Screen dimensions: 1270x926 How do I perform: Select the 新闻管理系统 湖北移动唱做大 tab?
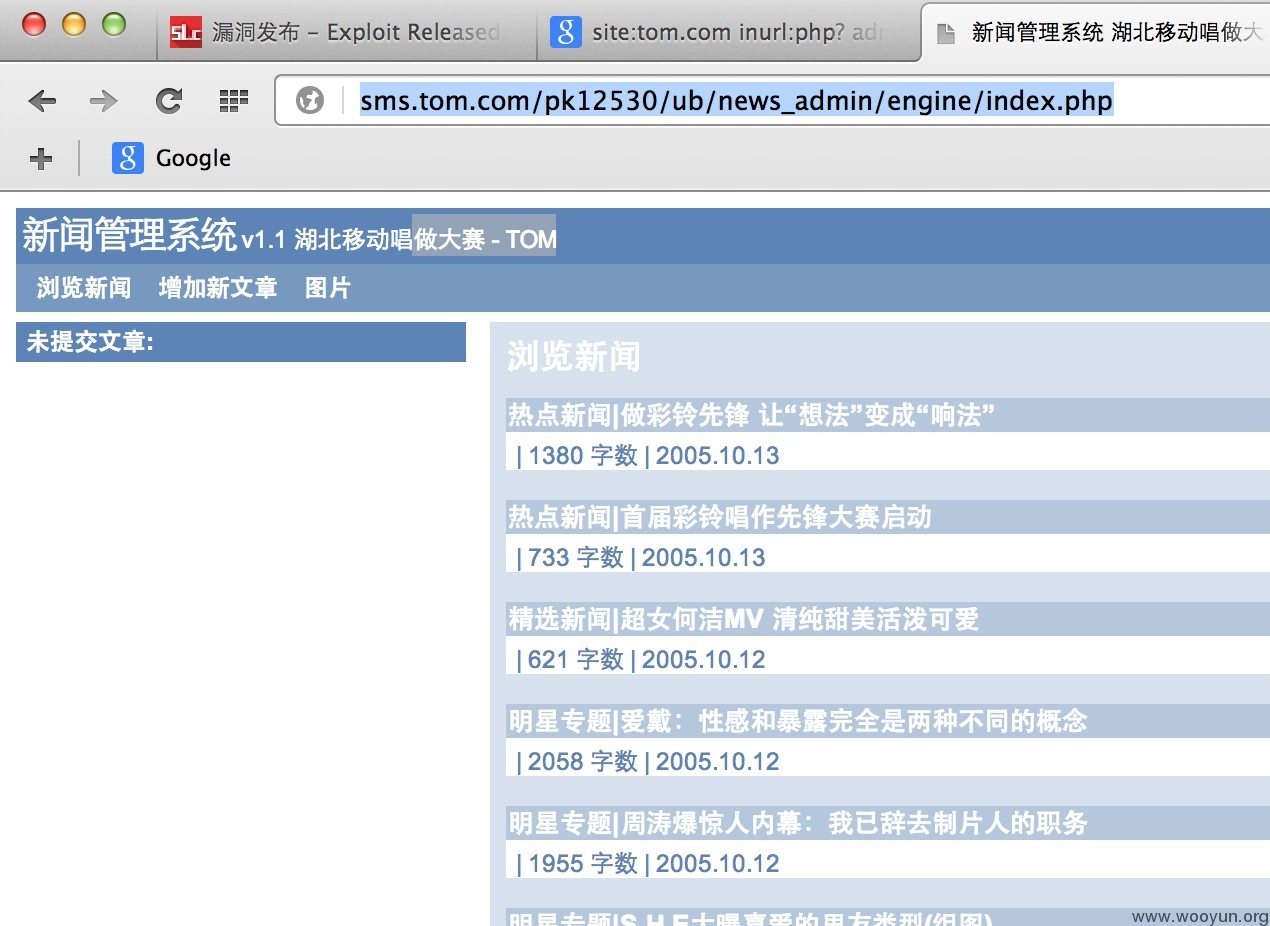[1097, 32]
